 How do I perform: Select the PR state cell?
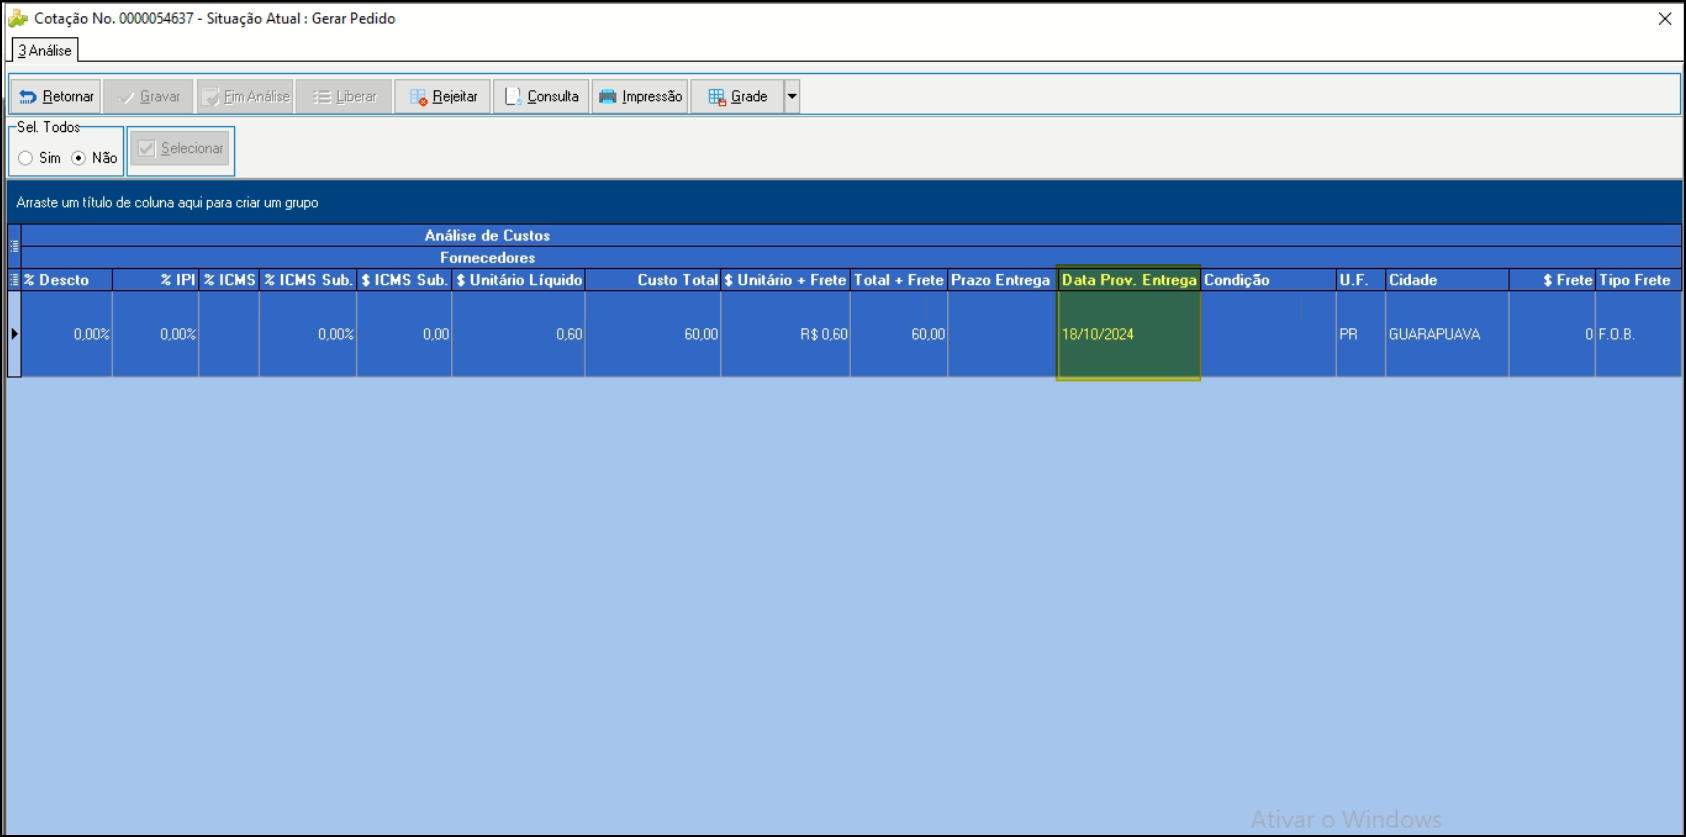pyautogui.click(x=1361, y=335)
